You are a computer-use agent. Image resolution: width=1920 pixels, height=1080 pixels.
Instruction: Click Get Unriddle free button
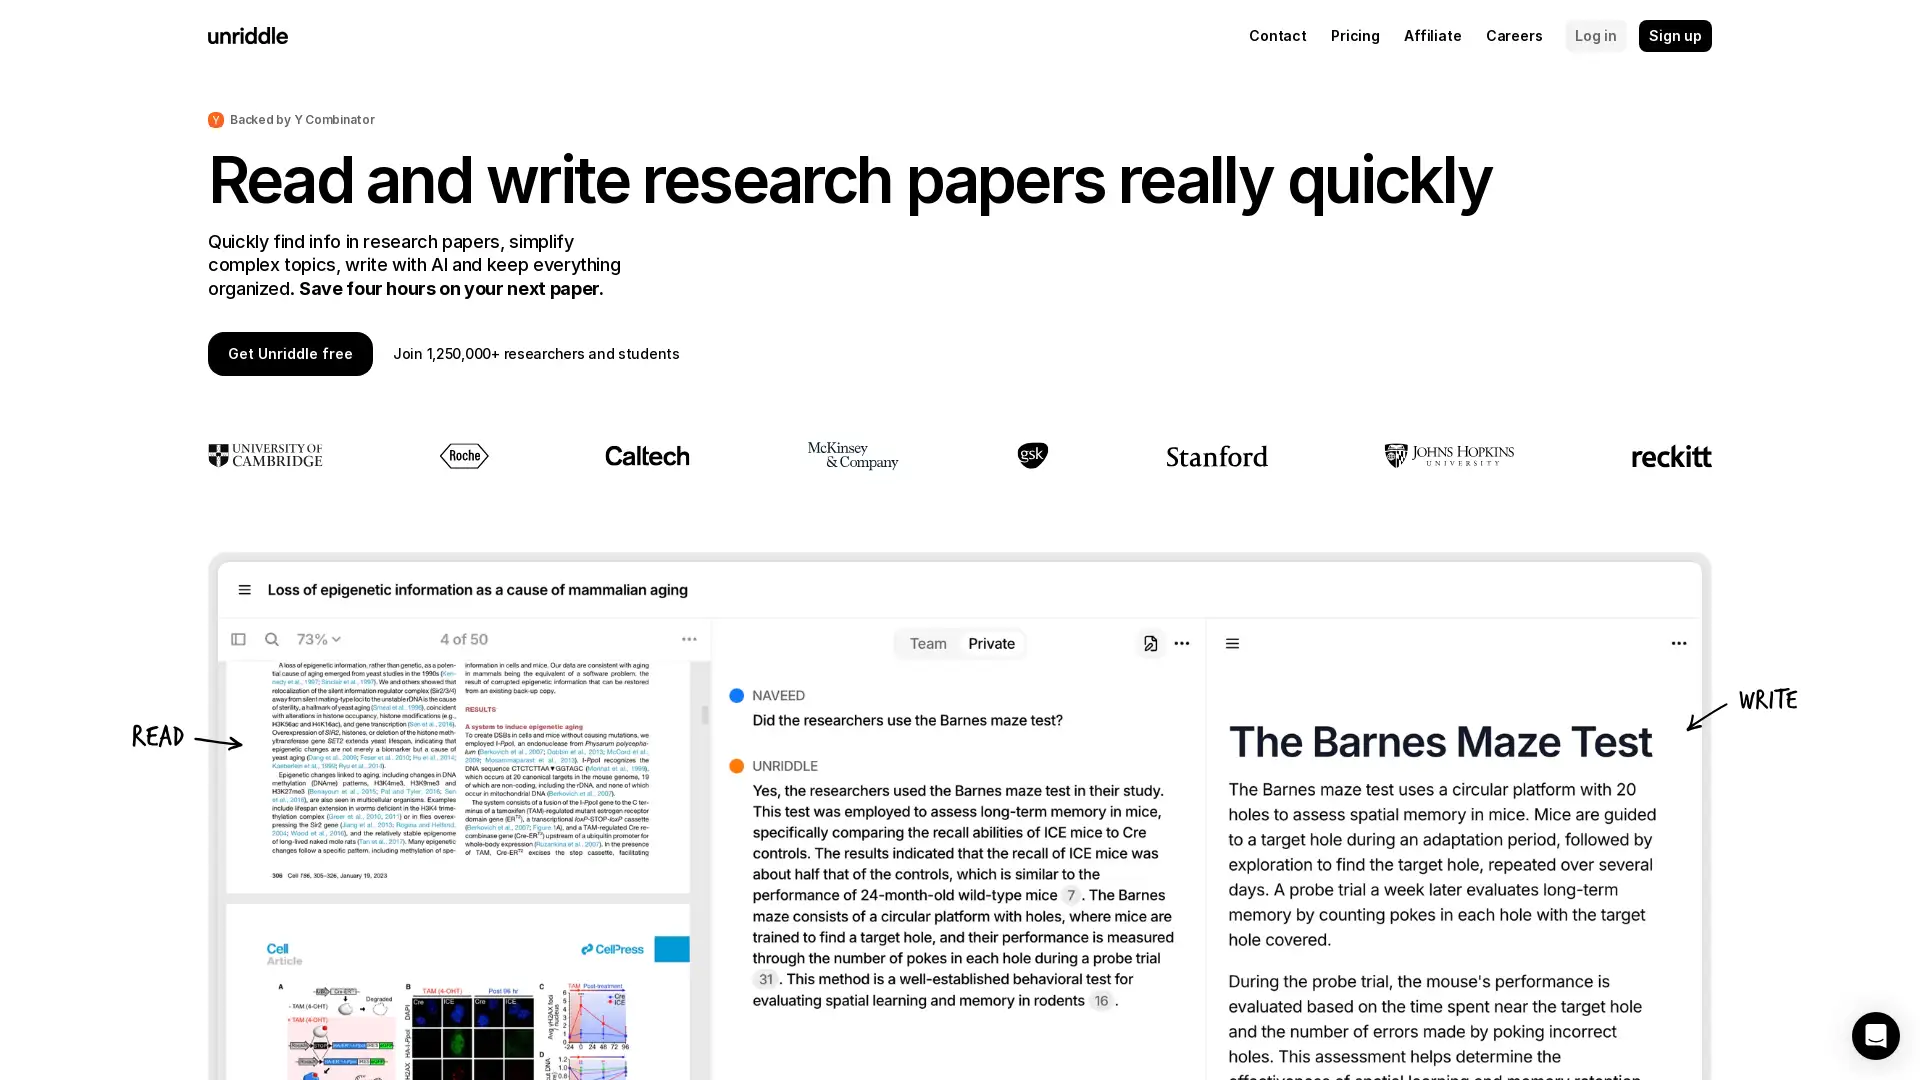290,353
